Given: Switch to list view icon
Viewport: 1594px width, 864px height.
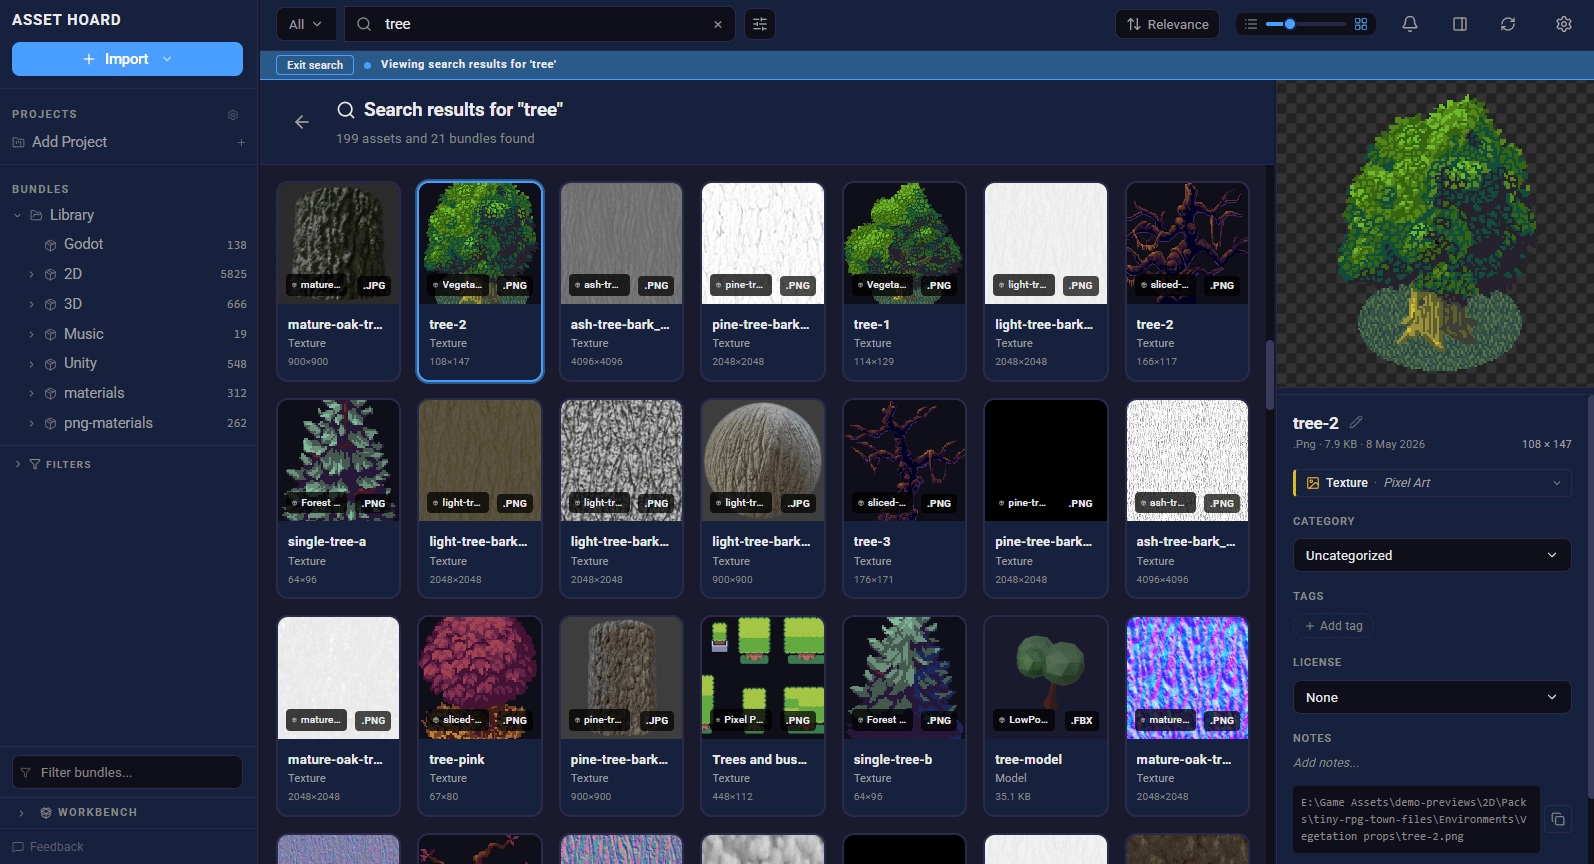Looking at the screenshot, I should [x=1251, y=24].
